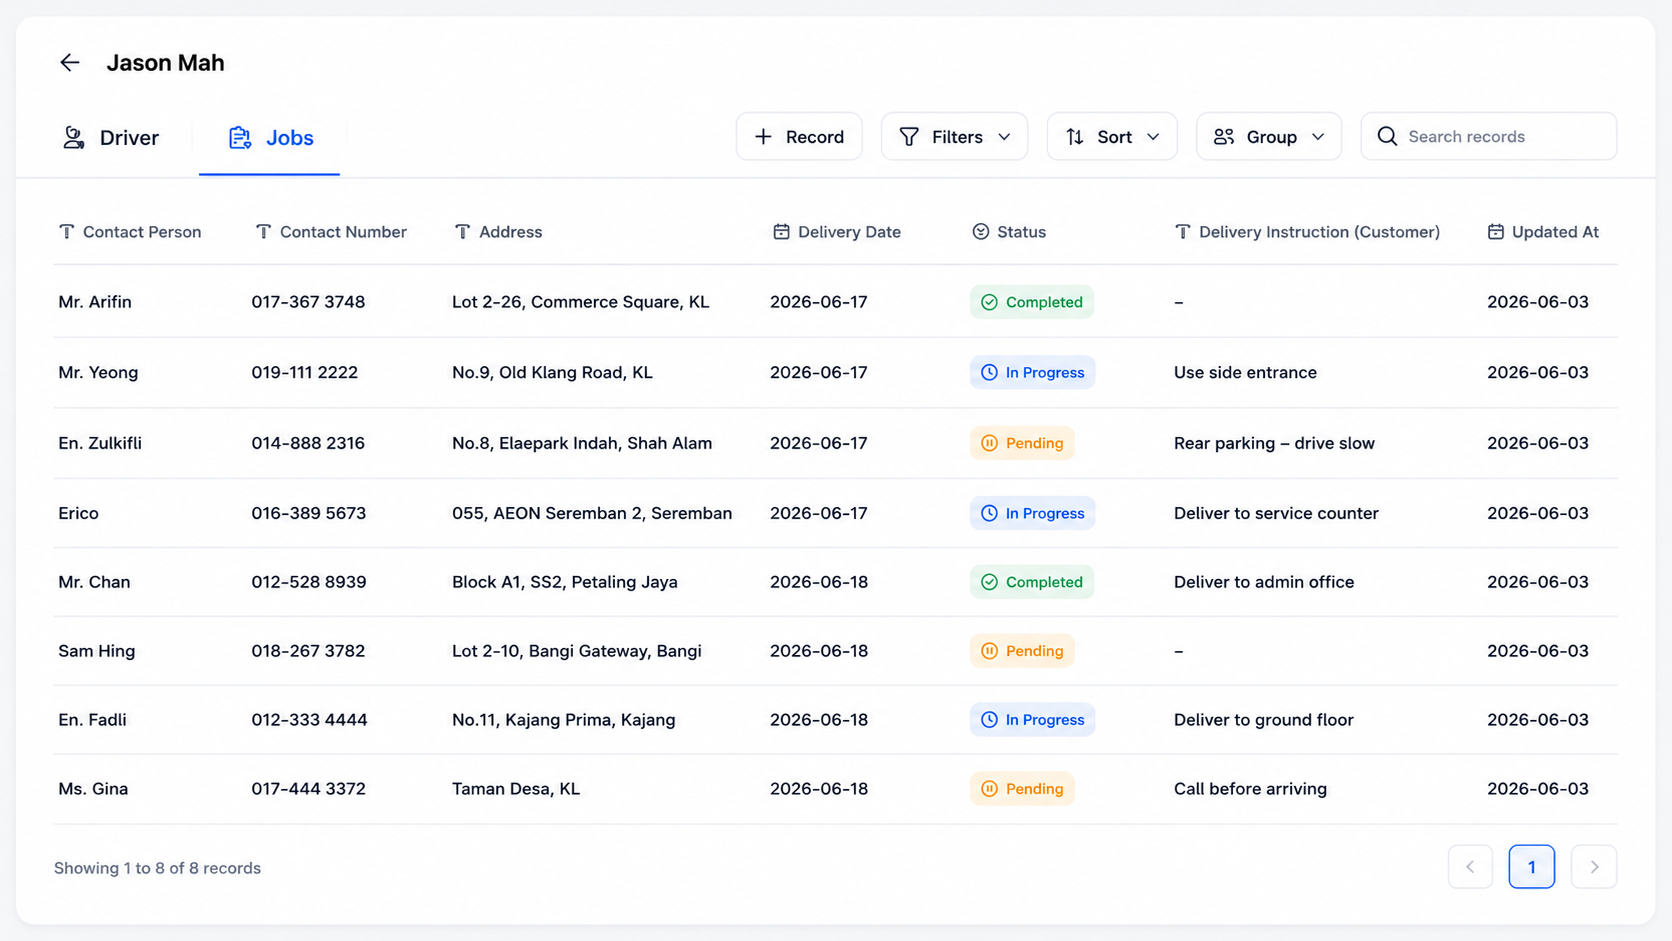
Task: Select phone number 016-389 5673
Action: (x=309, y=513)
